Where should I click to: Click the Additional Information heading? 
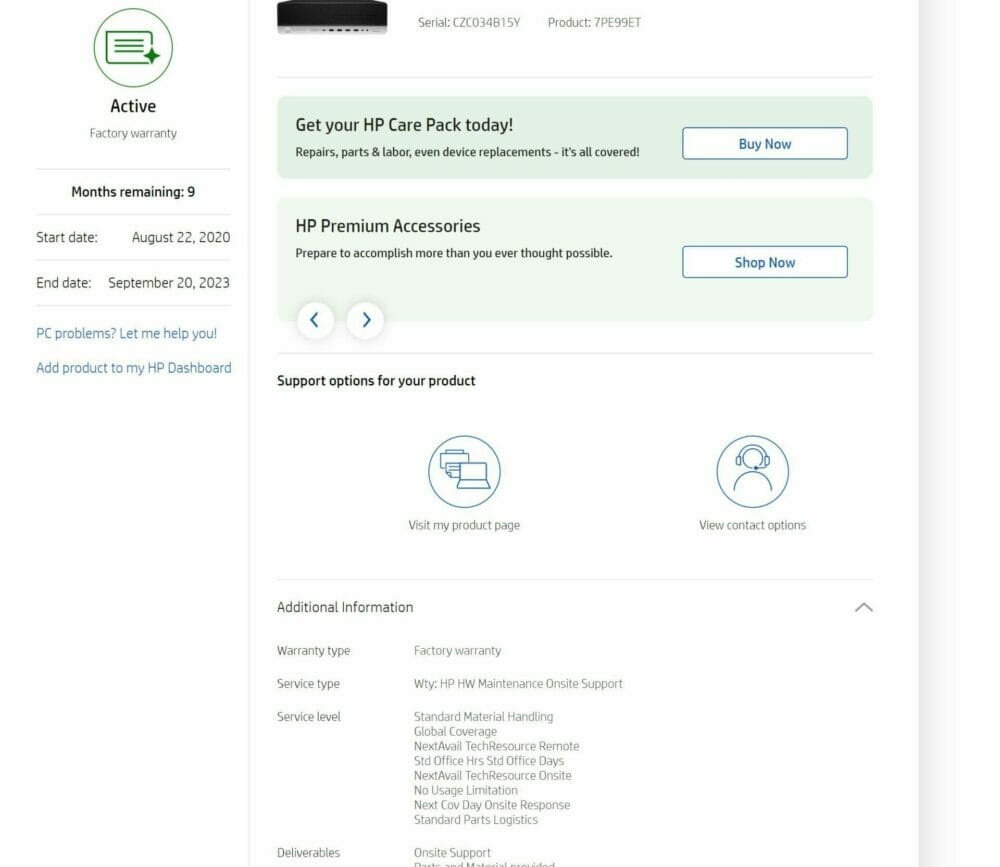[345, 607]
